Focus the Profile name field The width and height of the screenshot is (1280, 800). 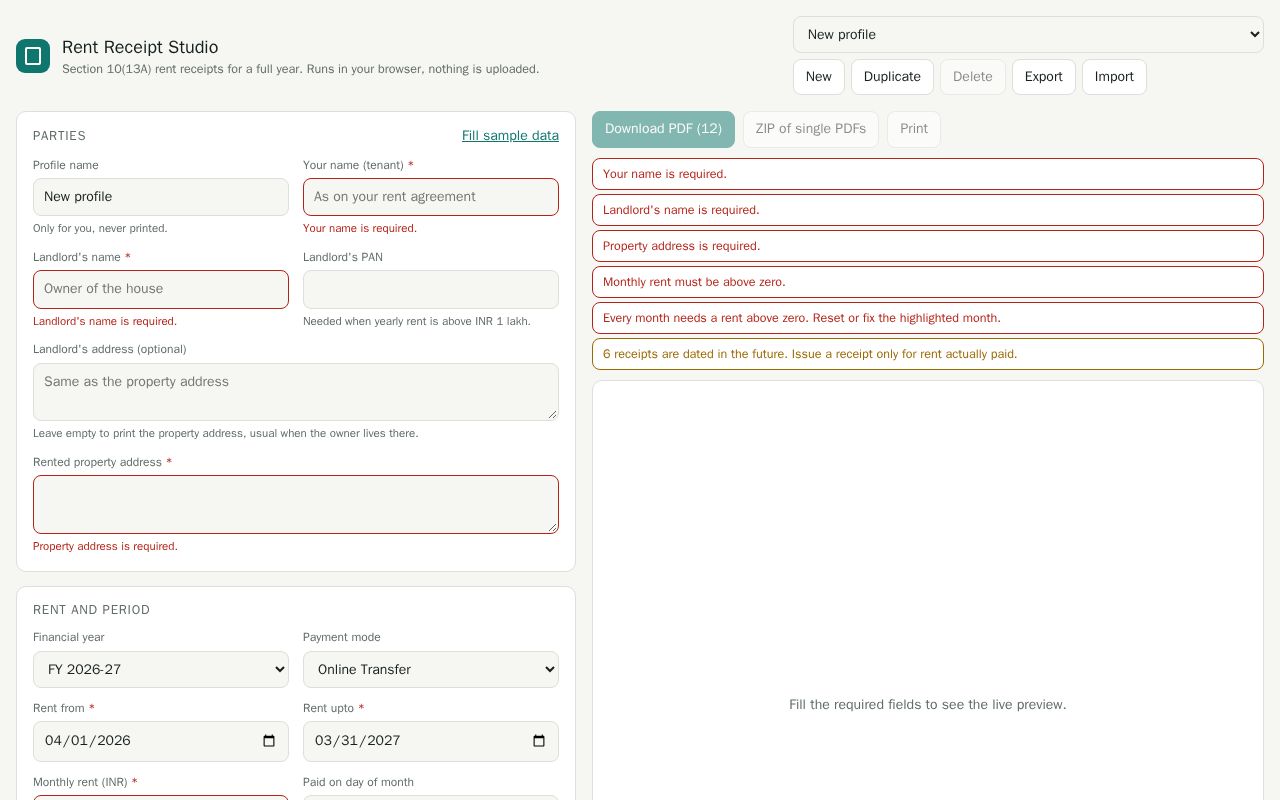(161, 197)
